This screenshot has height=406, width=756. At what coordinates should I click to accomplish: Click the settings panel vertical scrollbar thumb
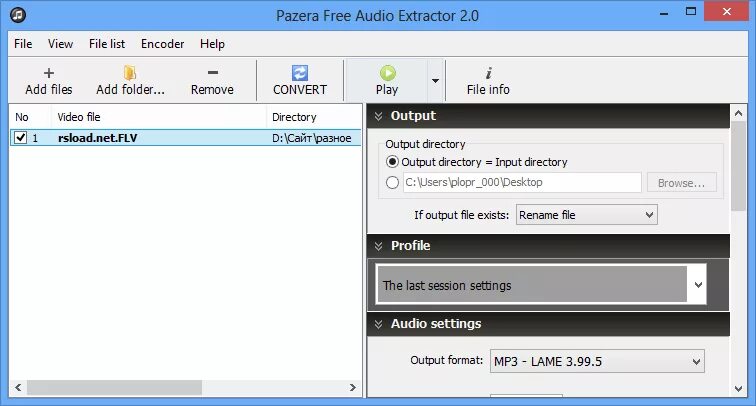[738, 166]
